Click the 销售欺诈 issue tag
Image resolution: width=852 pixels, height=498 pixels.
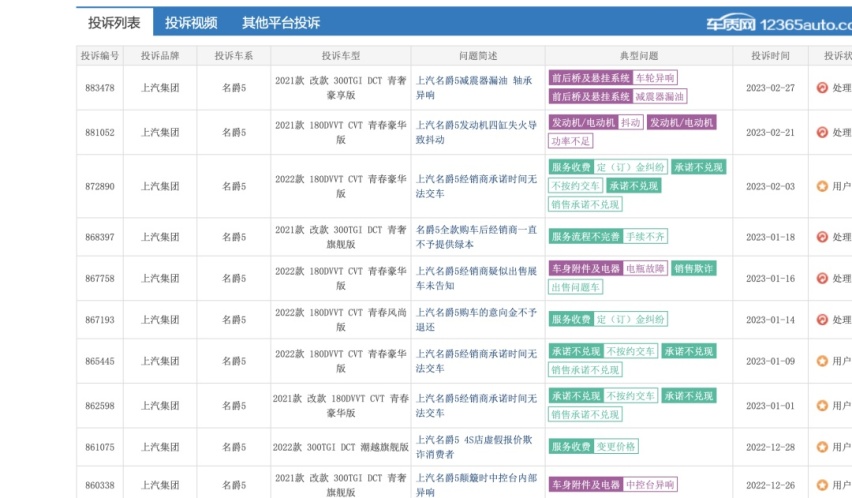(x=693, y=268)
